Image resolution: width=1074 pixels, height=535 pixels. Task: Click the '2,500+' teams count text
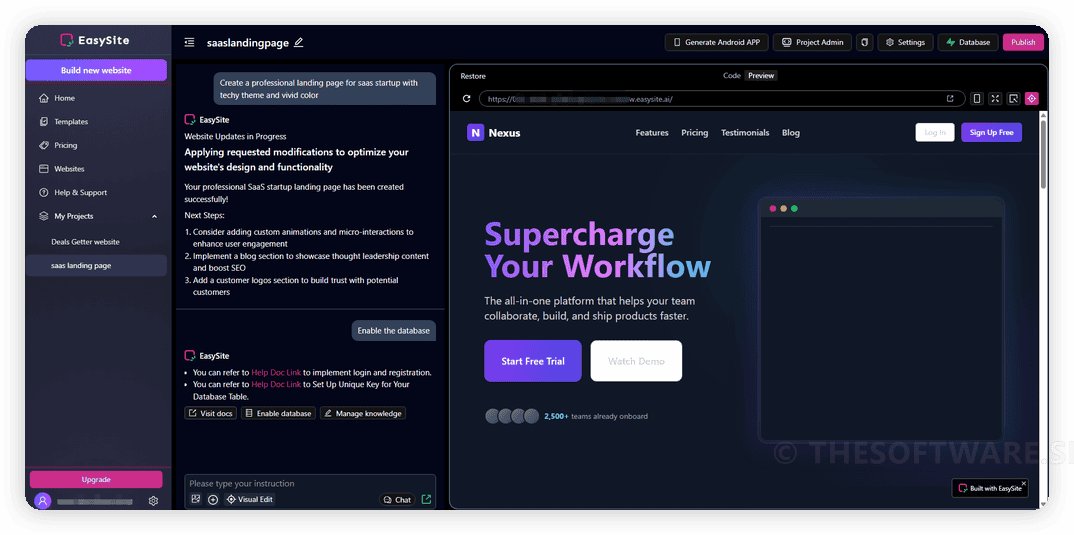(556, 416)
